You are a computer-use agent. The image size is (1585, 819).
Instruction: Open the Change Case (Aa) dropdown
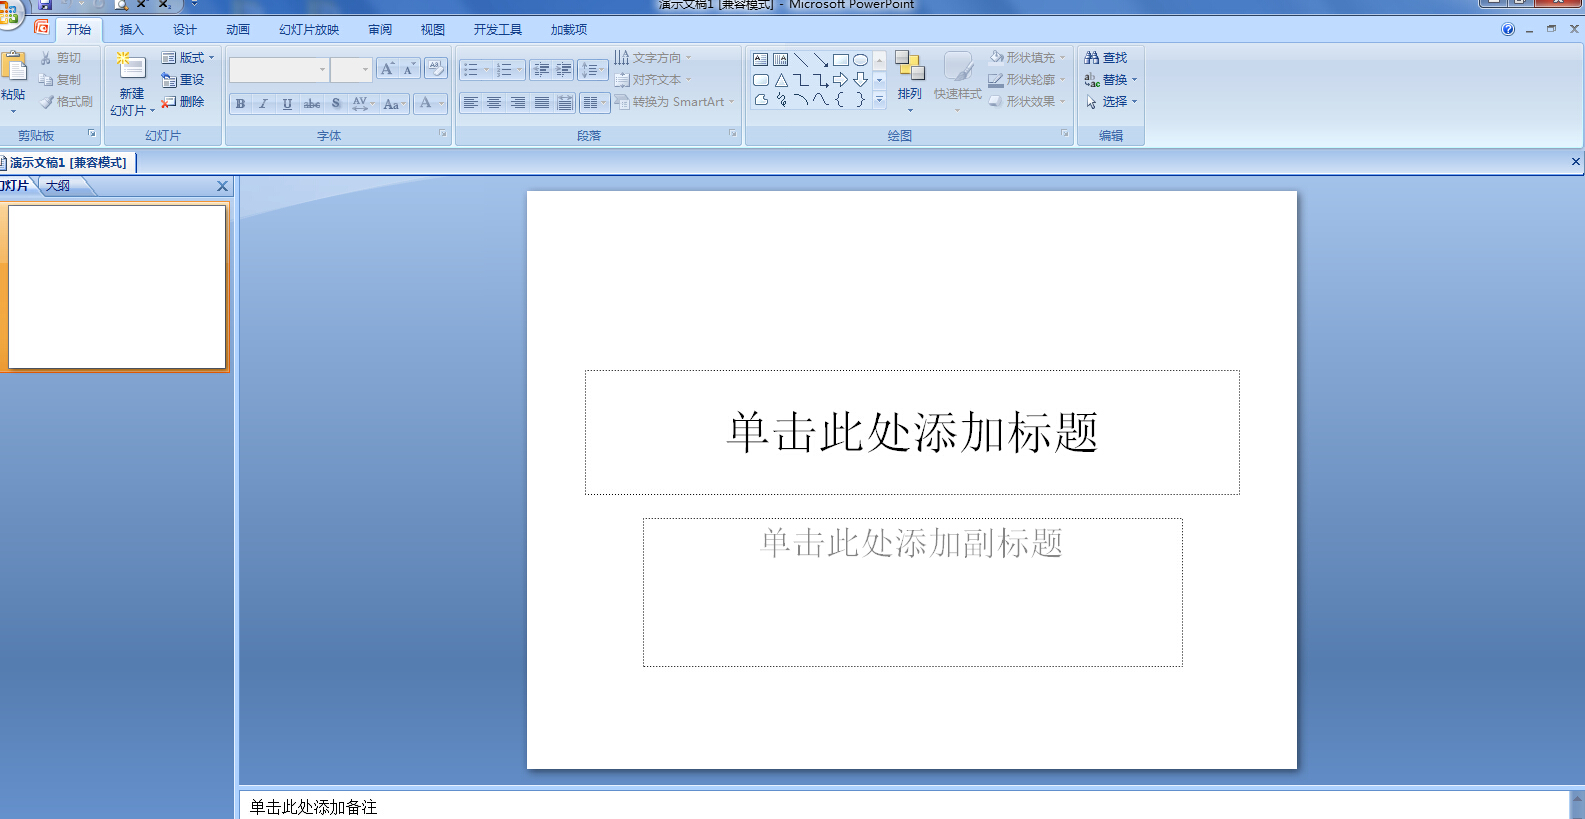tap(394, 103)
